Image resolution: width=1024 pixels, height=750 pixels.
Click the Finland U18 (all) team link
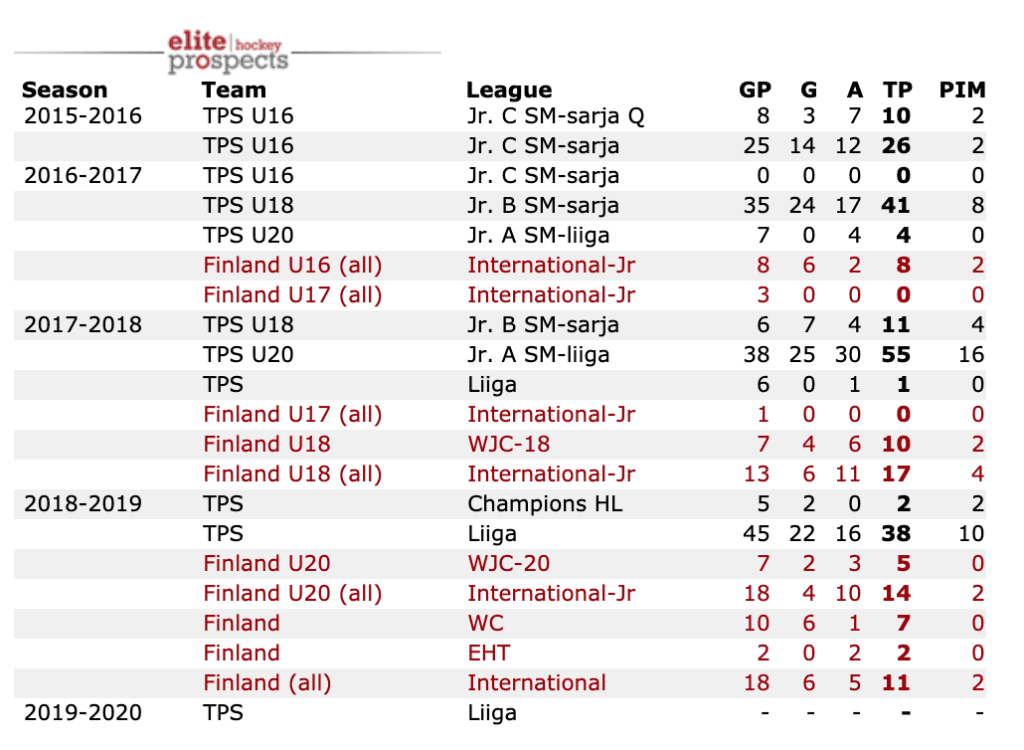292,474
